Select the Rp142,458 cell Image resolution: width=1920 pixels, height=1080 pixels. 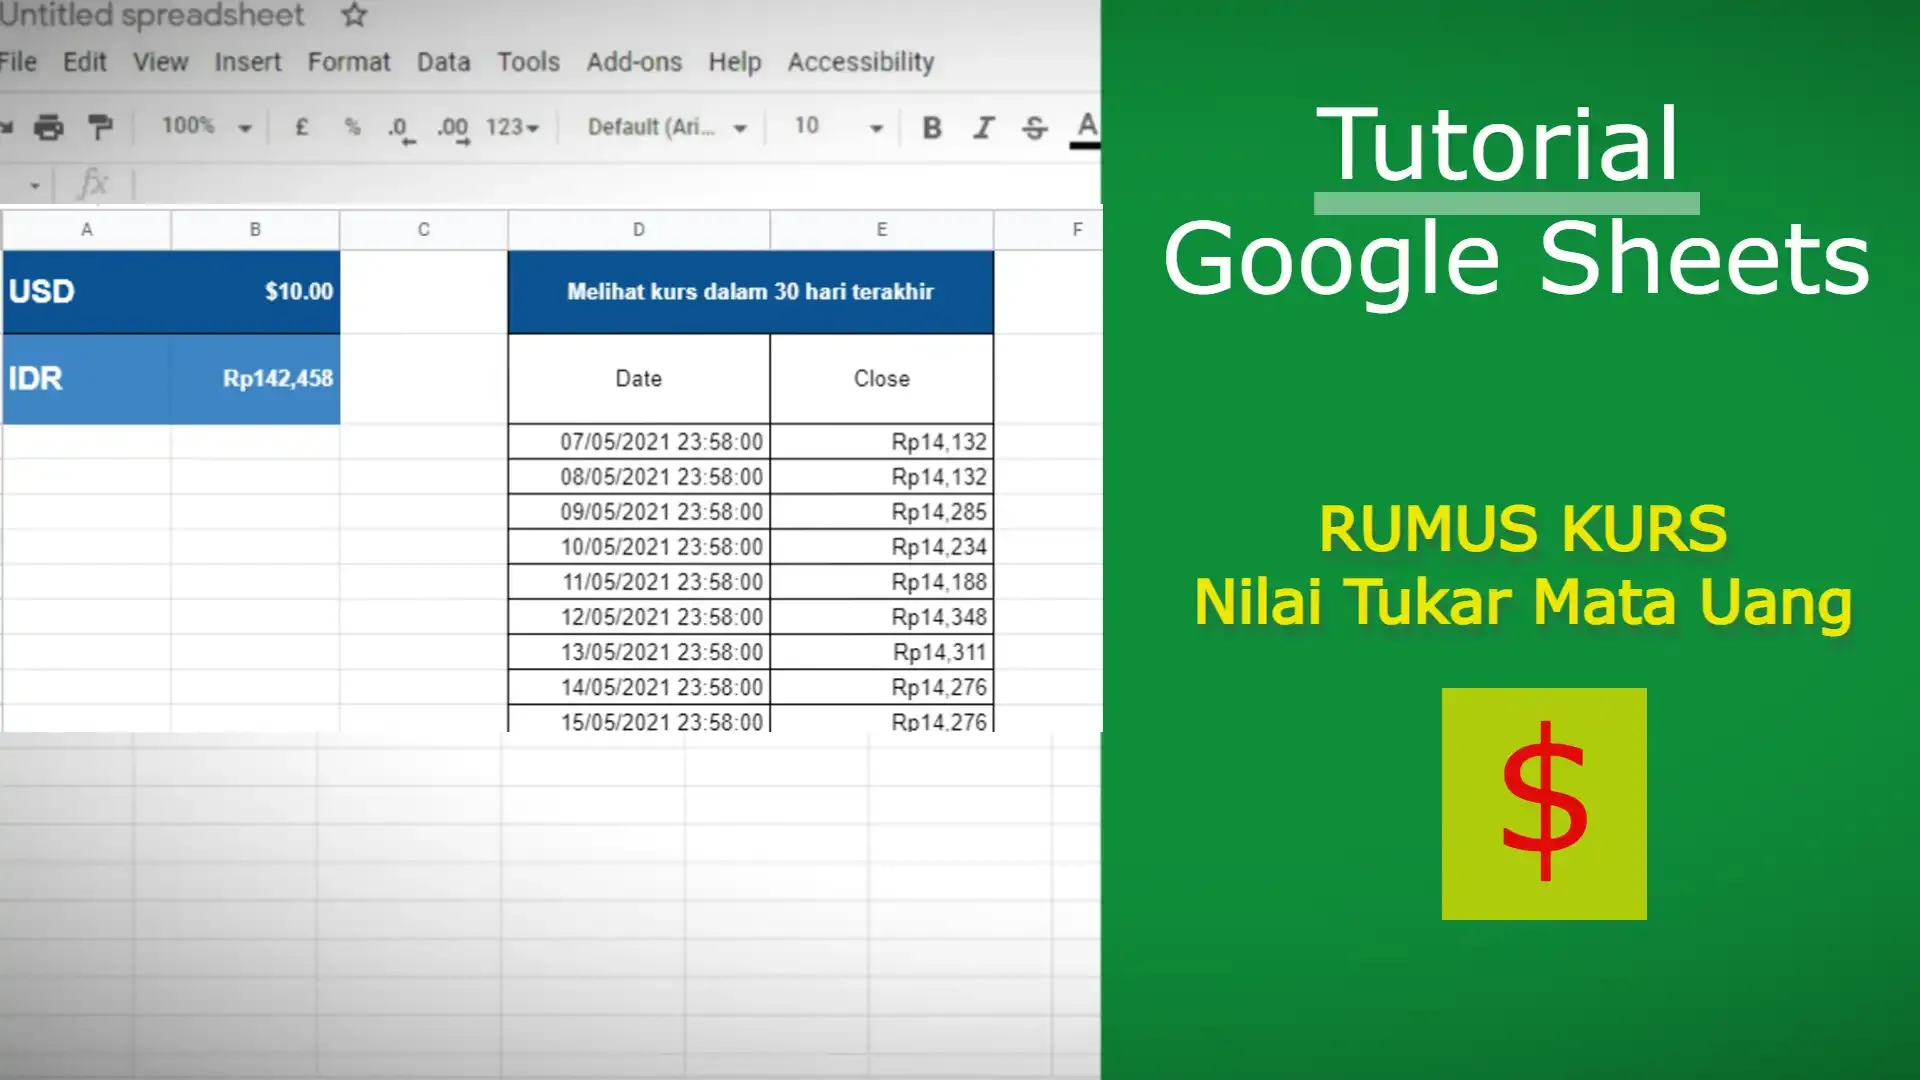[x=255, y=379]
